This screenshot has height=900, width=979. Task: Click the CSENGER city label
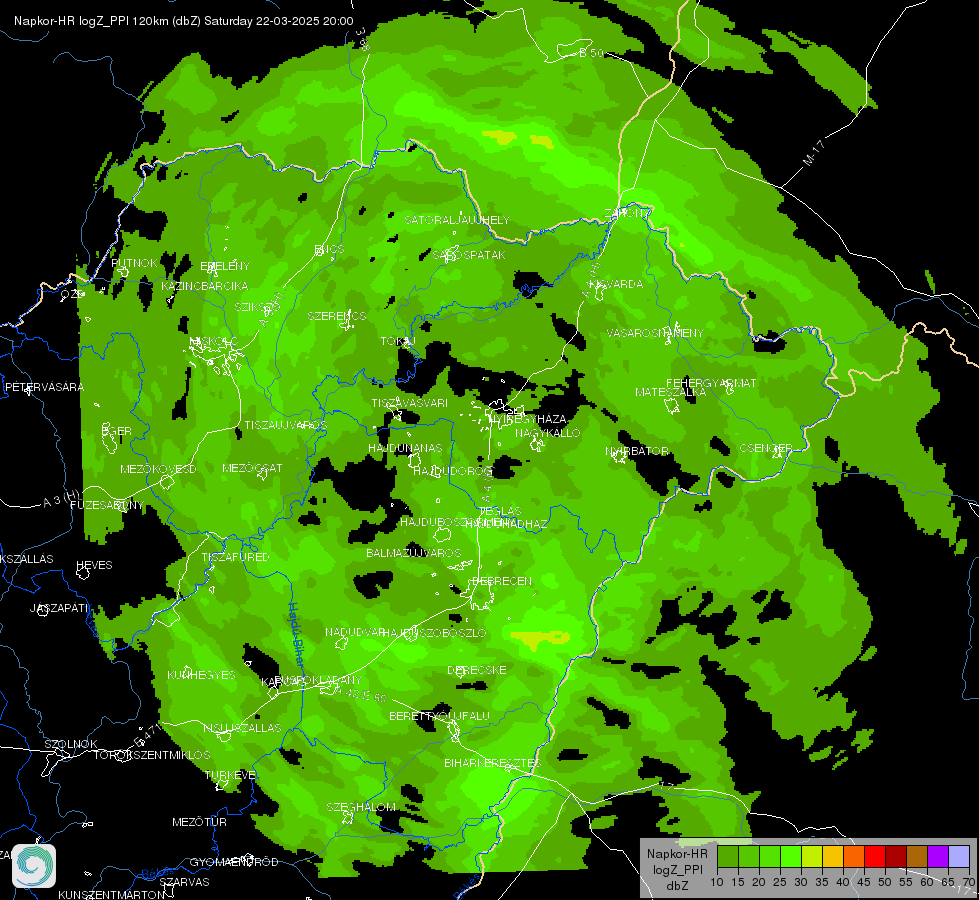click(x=765, y=448)
